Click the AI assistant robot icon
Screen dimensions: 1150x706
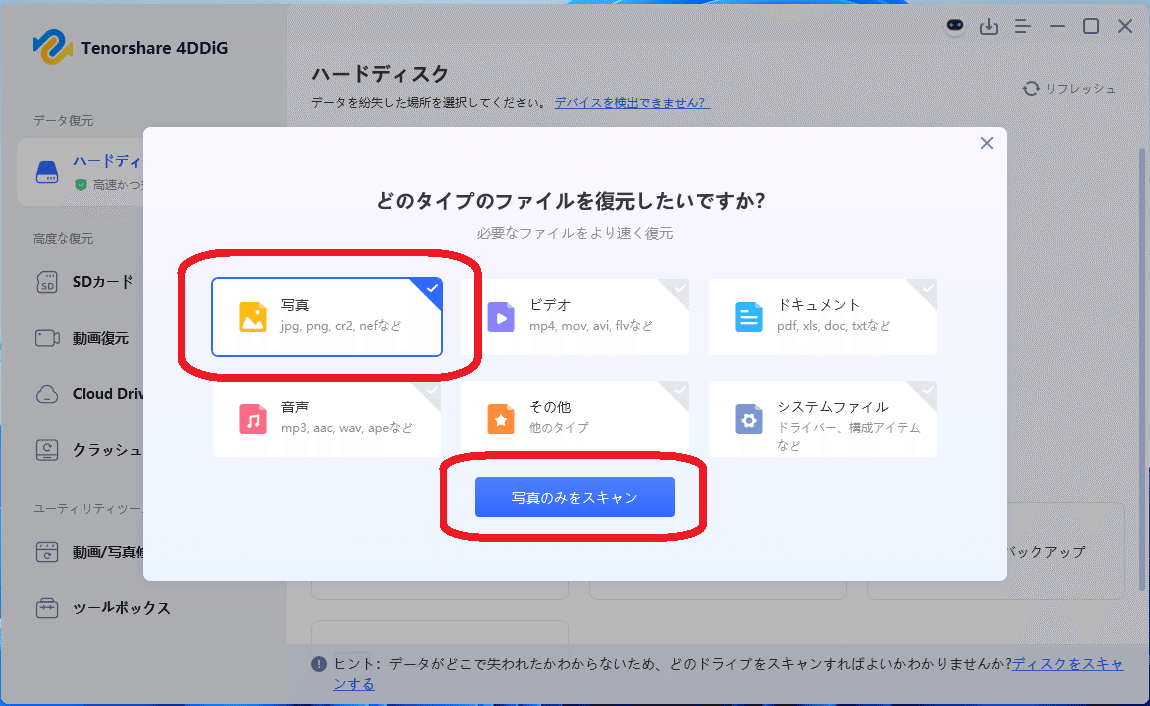click(x=954, y=27)
